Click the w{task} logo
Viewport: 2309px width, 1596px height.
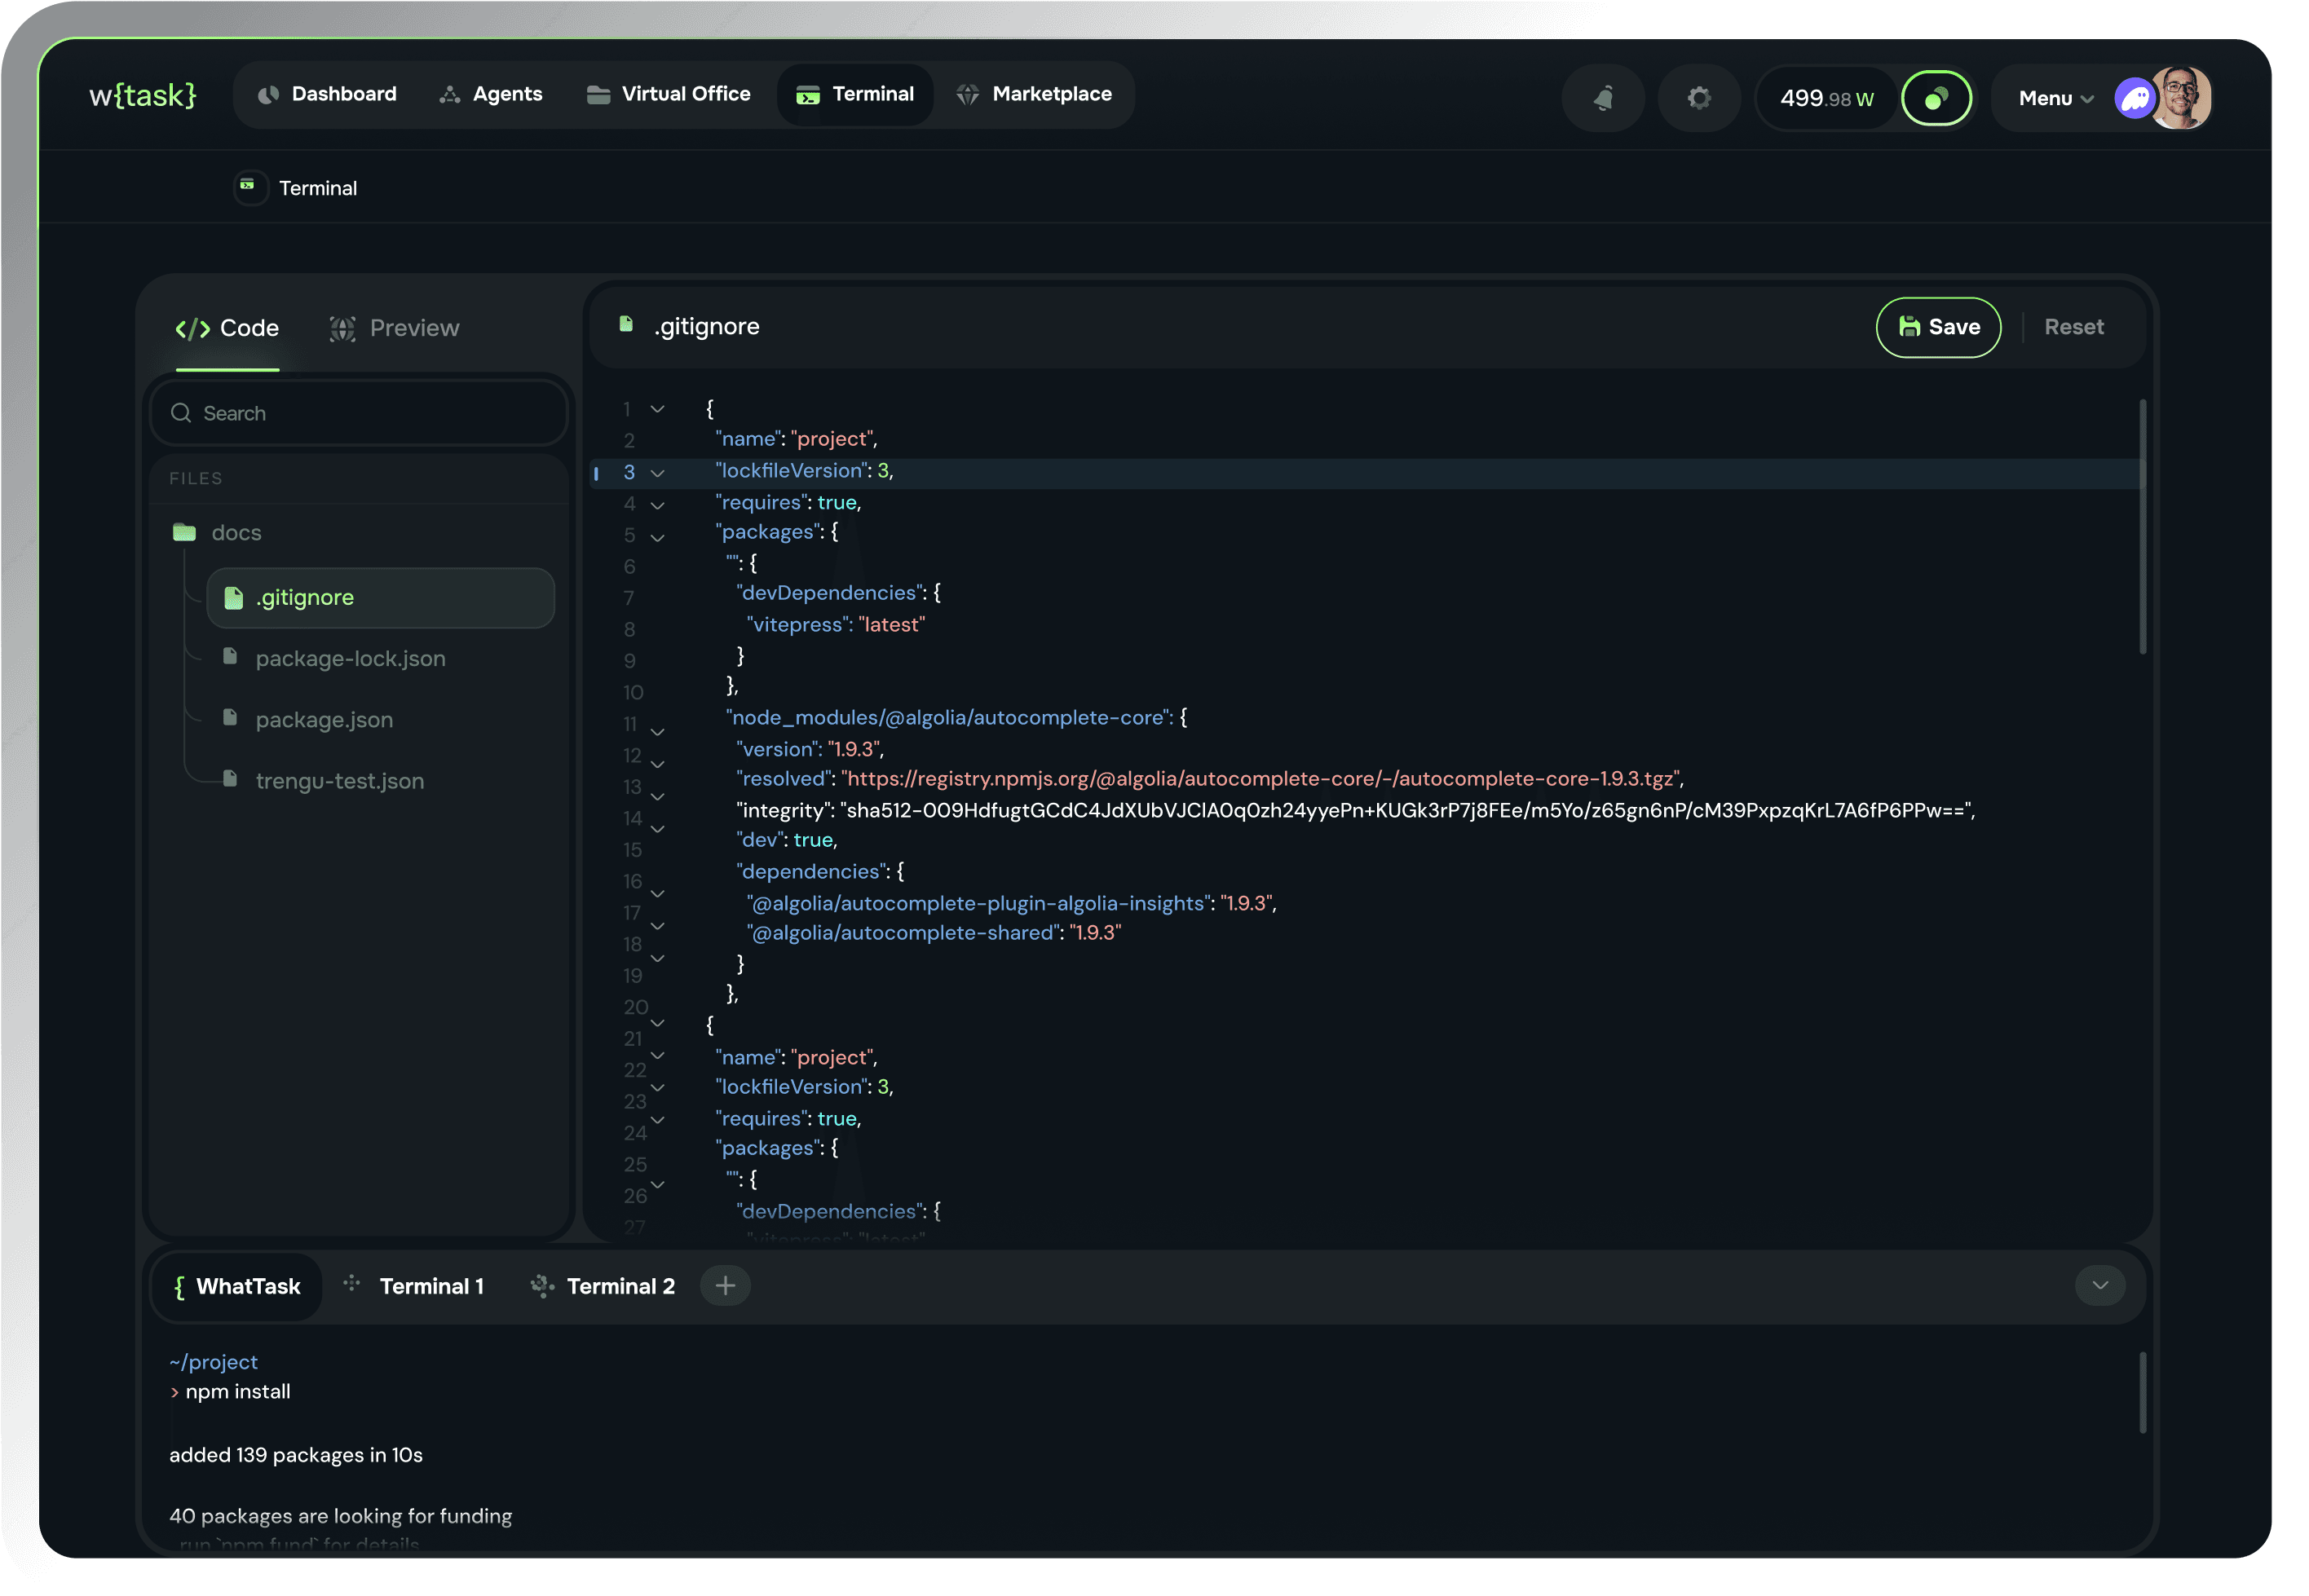pyautogui.click(x=141, y=95)
